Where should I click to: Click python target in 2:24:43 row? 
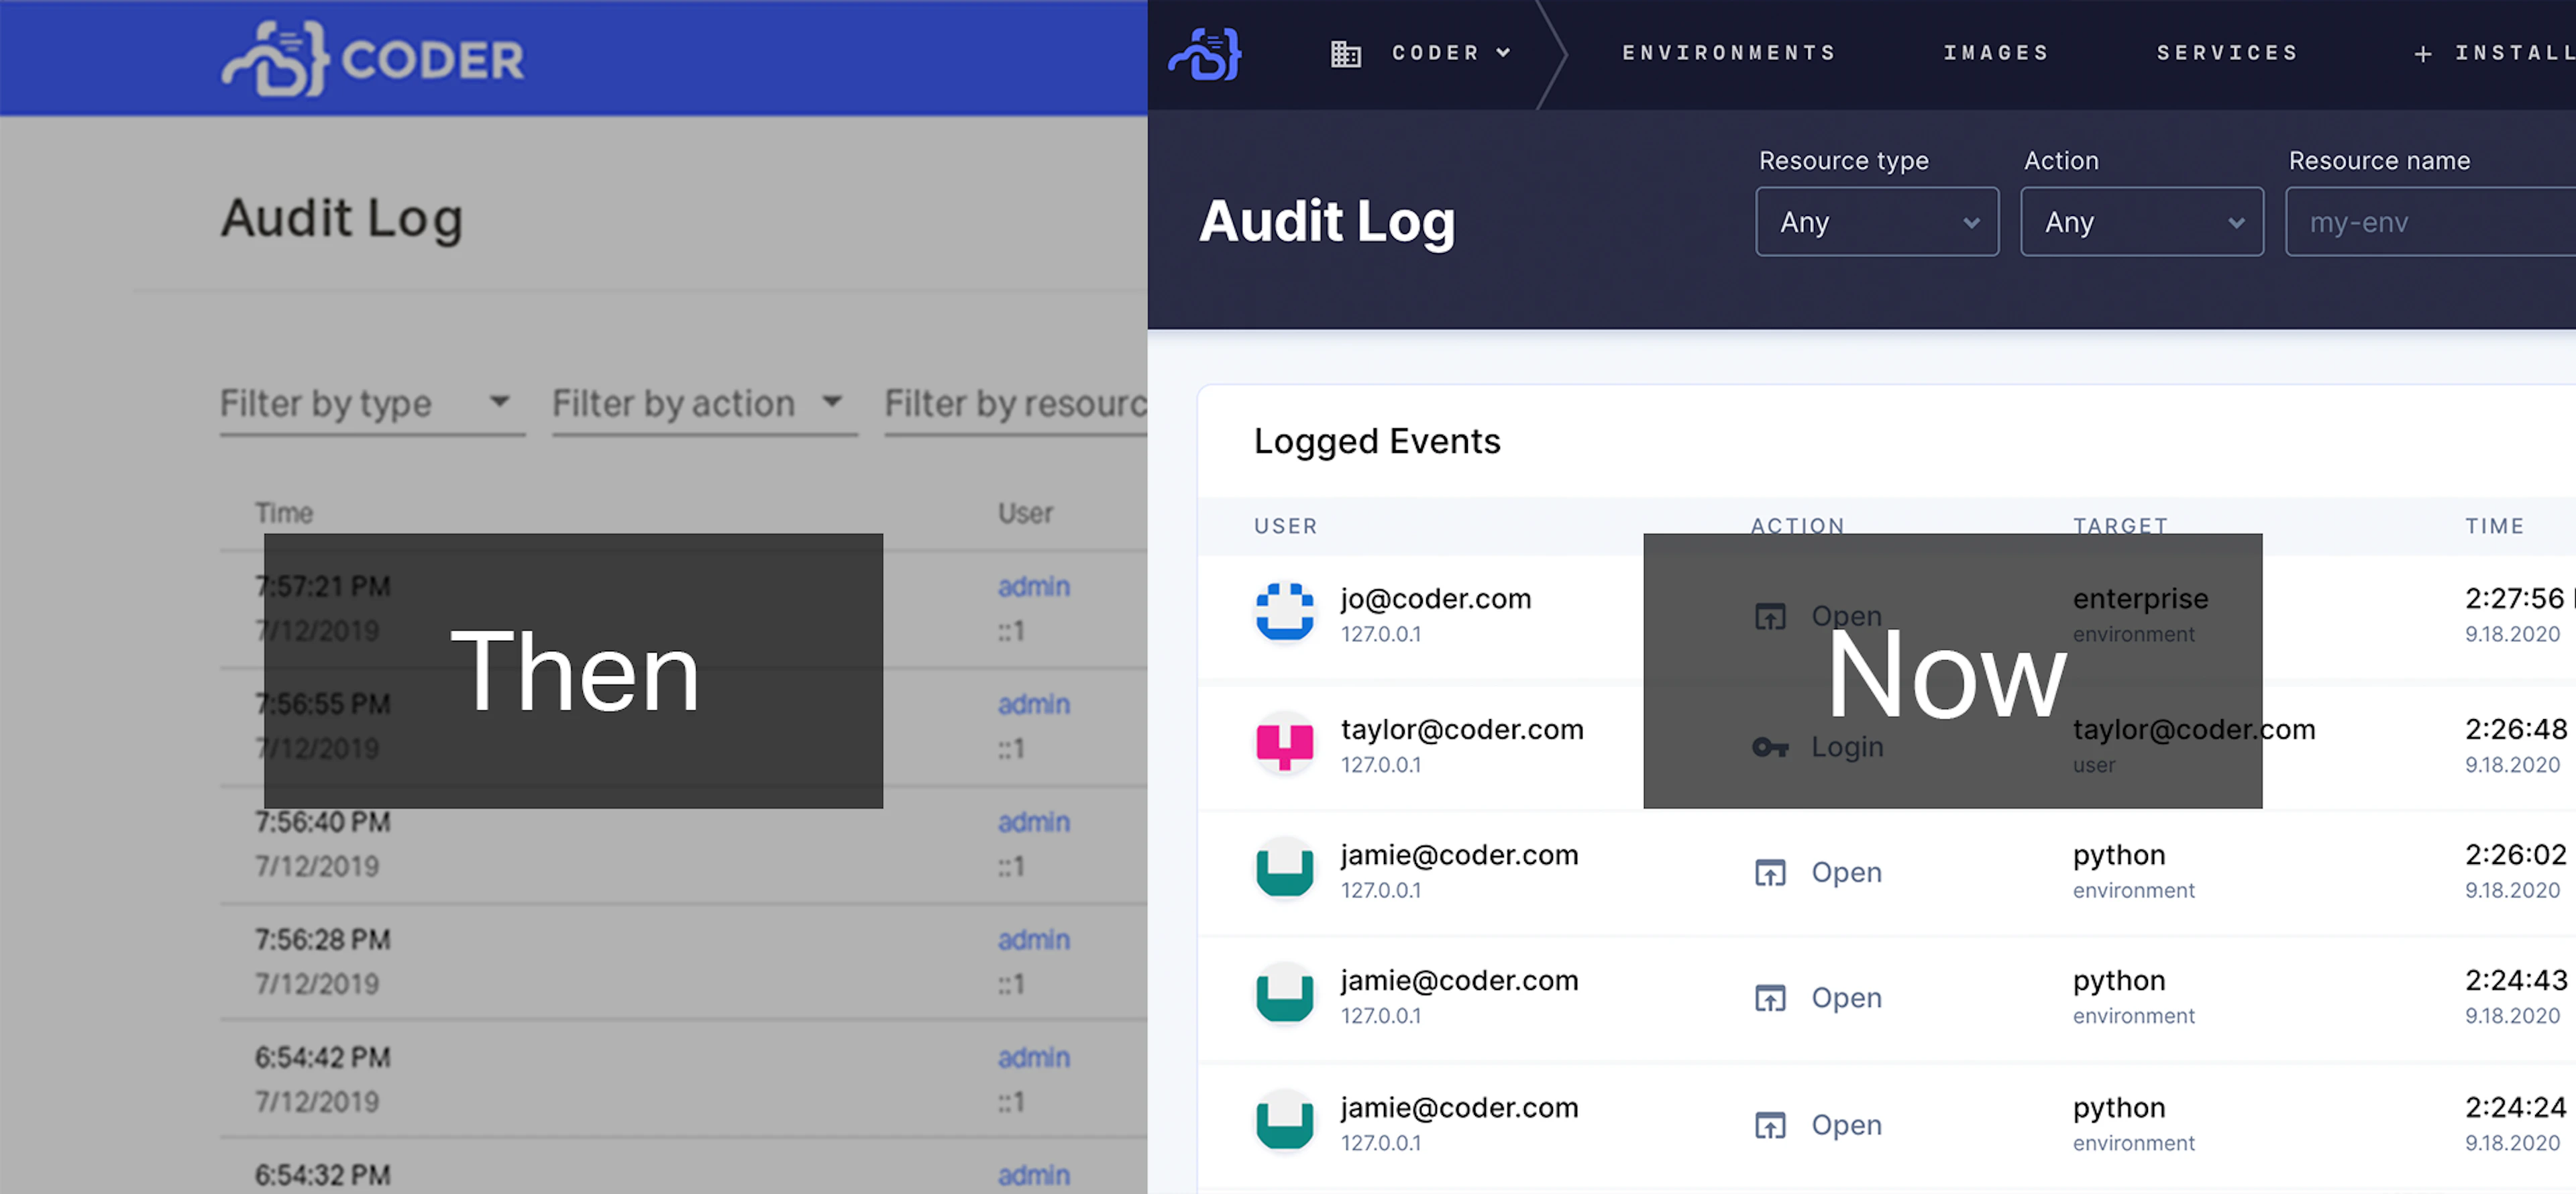(x=2119, y=980)
